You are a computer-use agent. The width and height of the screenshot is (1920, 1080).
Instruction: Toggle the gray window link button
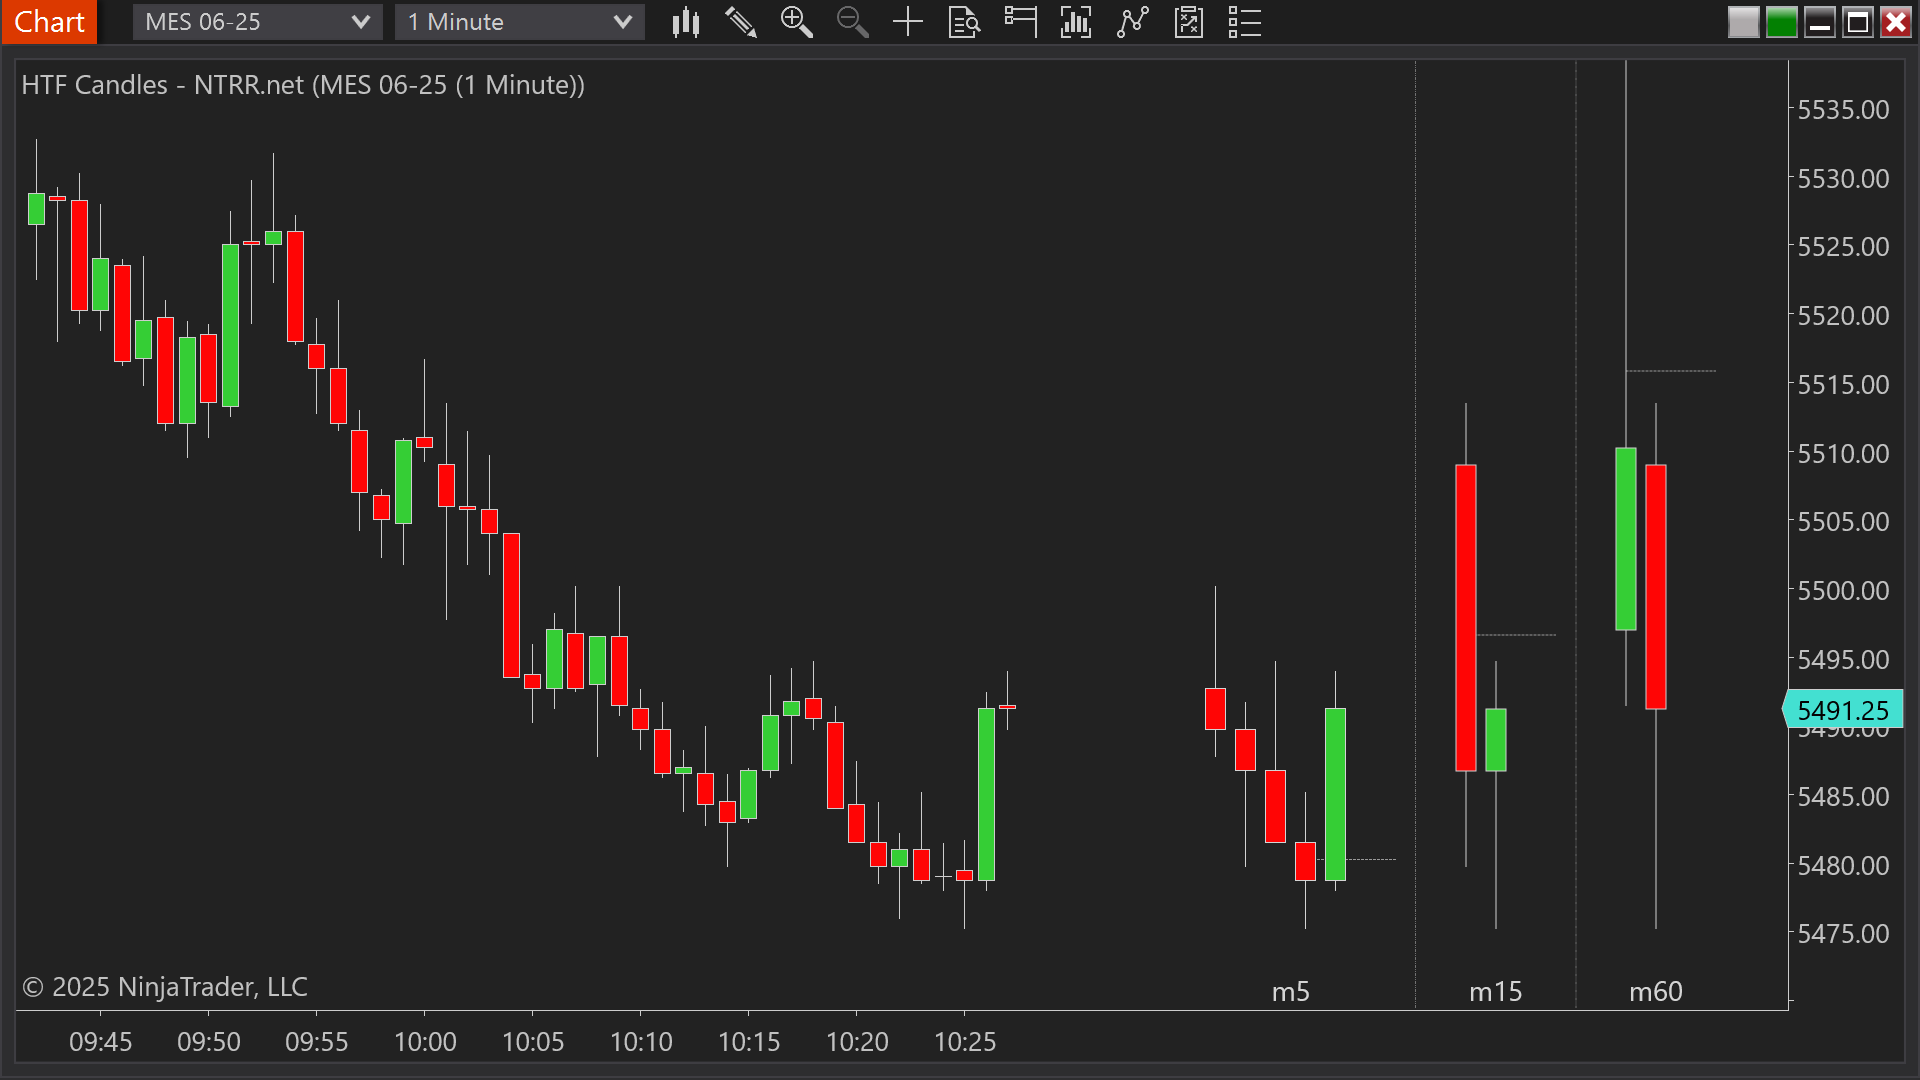click(x=1744, y=22)
